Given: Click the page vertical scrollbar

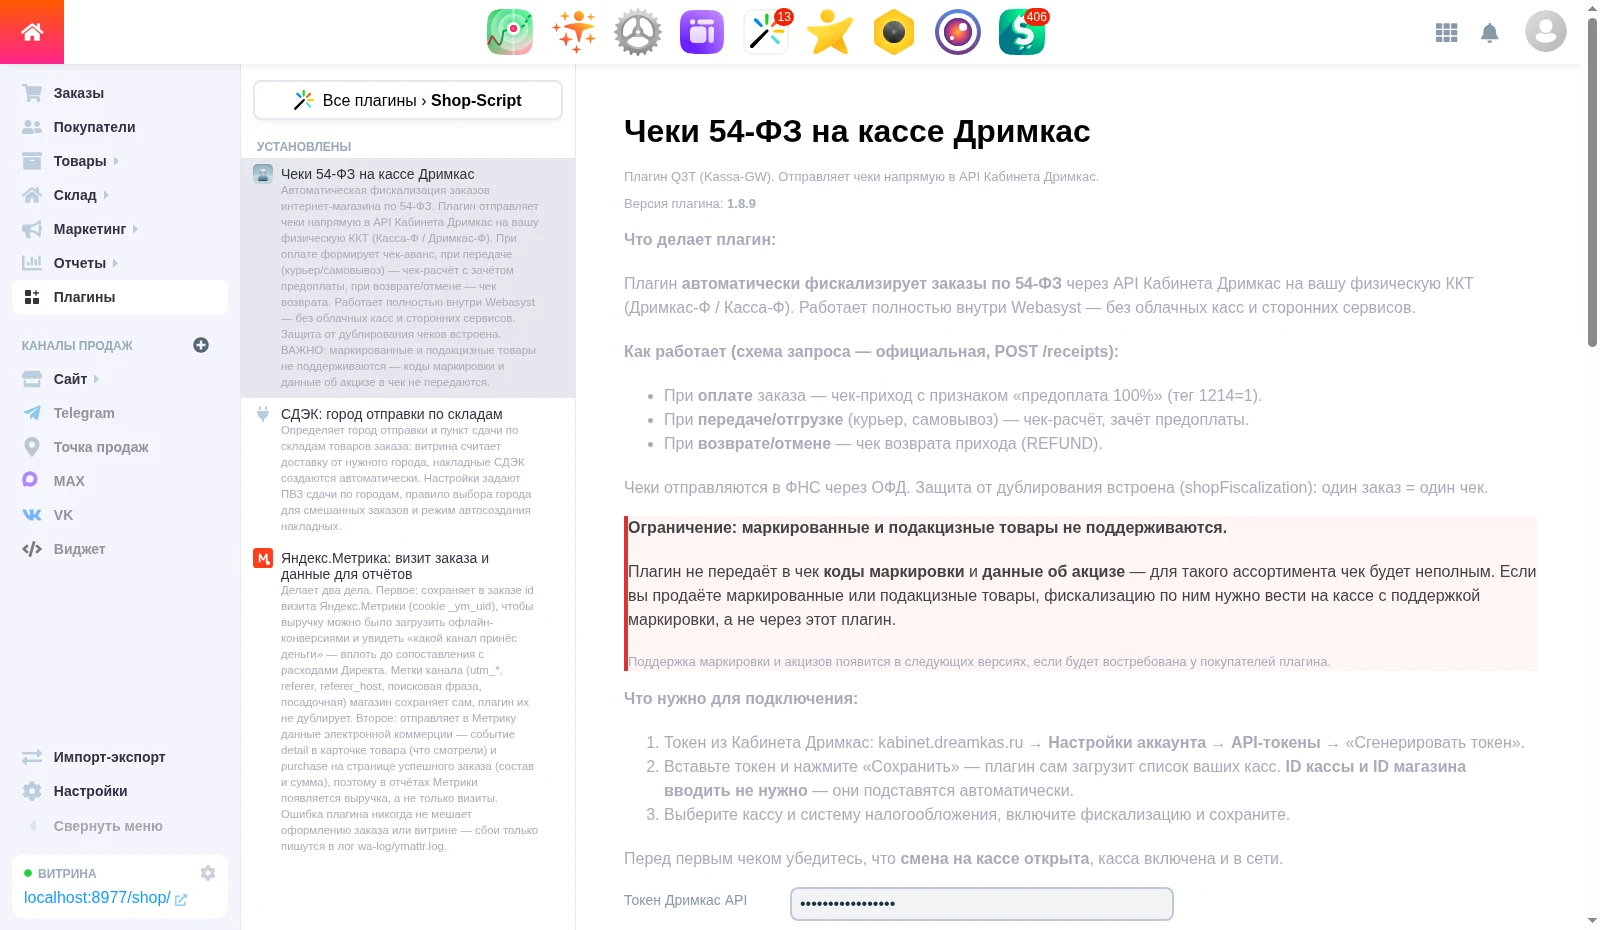Looking at the screenshot, I should 1592,184.
